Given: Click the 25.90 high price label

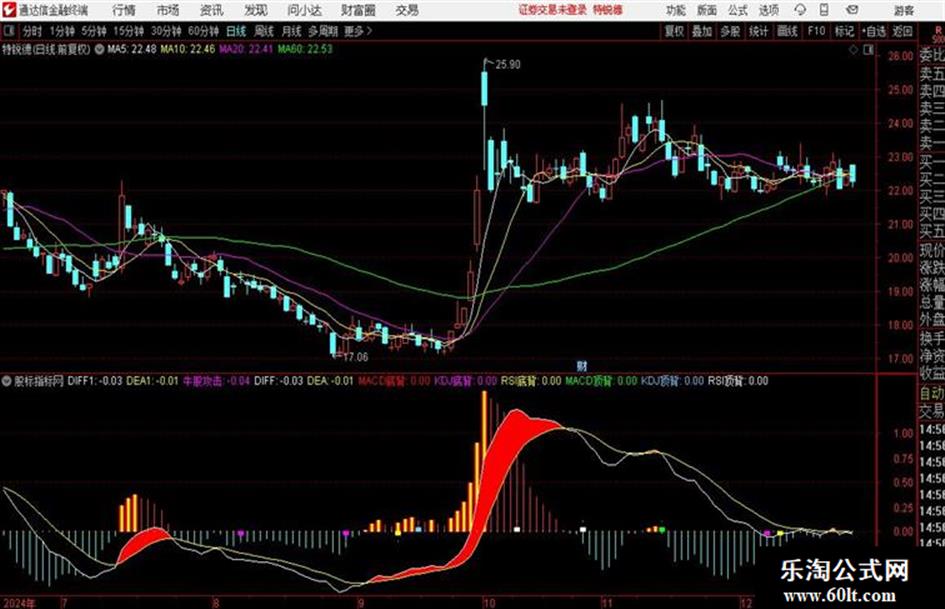Looking at the screenshot, I should pos(507,65).
